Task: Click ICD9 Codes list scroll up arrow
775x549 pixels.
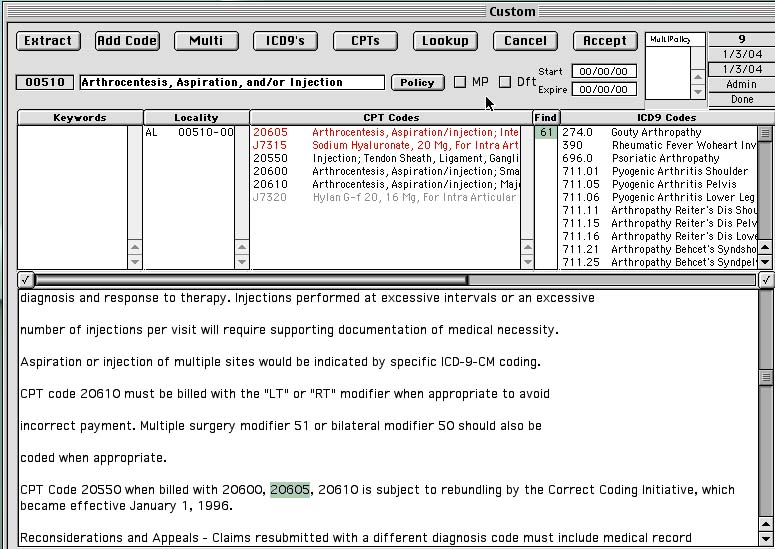Action: (765, 247)
